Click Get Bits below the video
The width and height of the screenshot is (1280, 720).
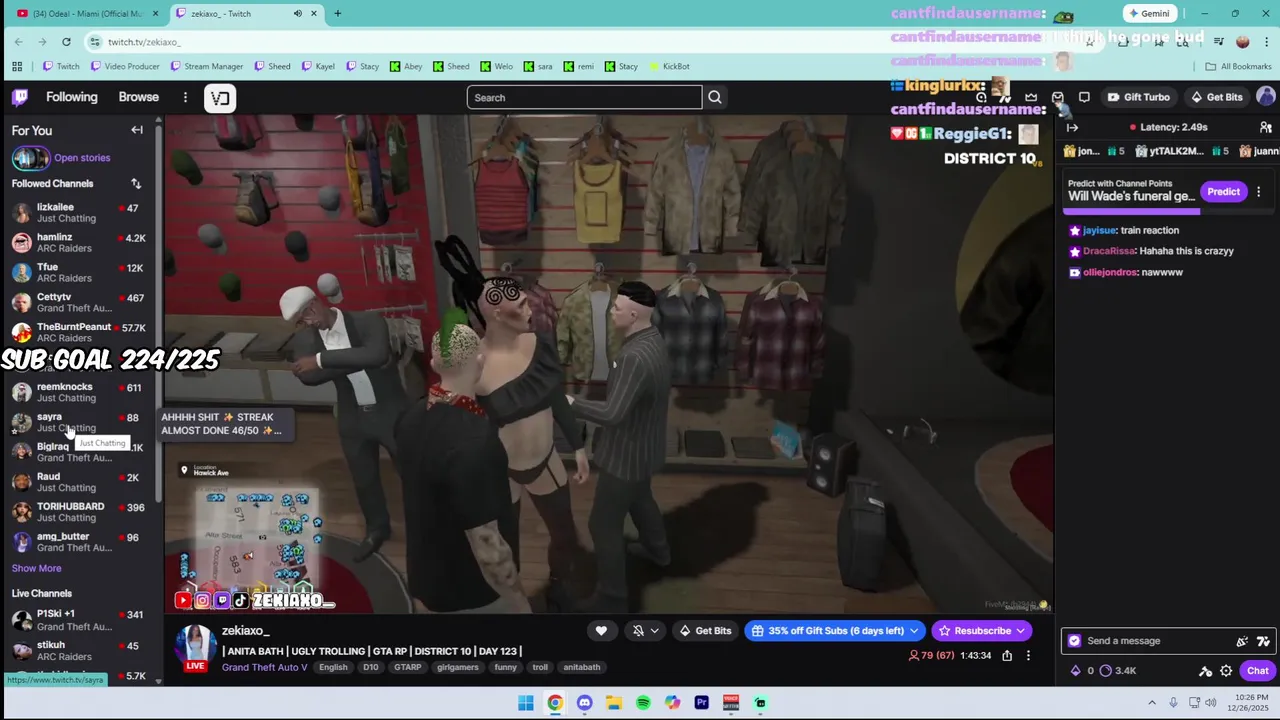(x=705, y=631)
